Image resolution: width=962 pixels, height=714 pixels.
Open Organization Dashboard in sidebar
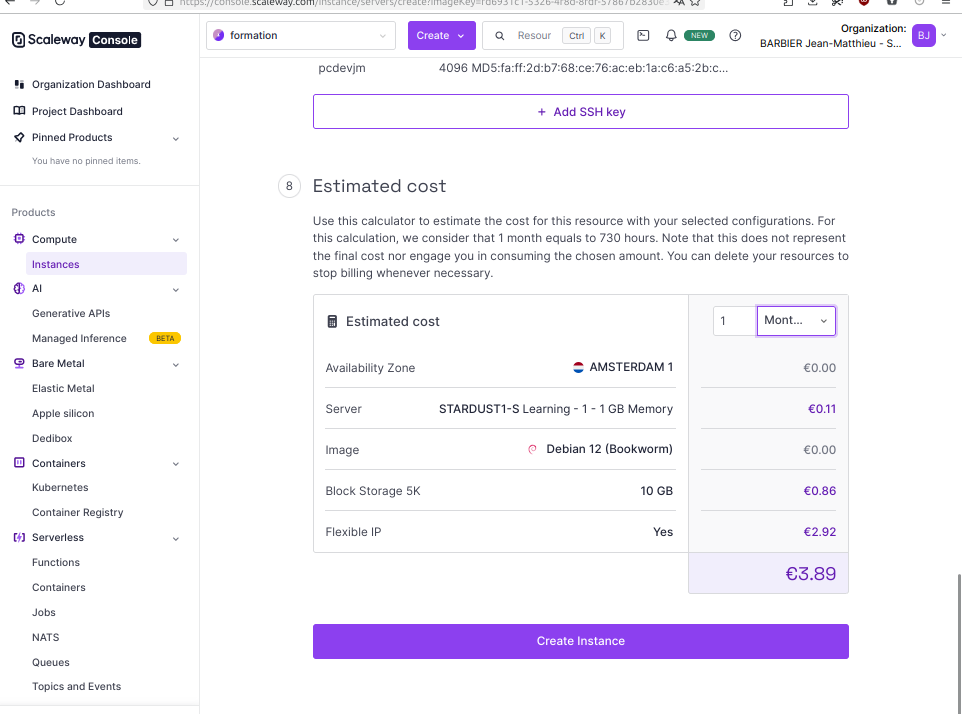click(x=91, y=84)
